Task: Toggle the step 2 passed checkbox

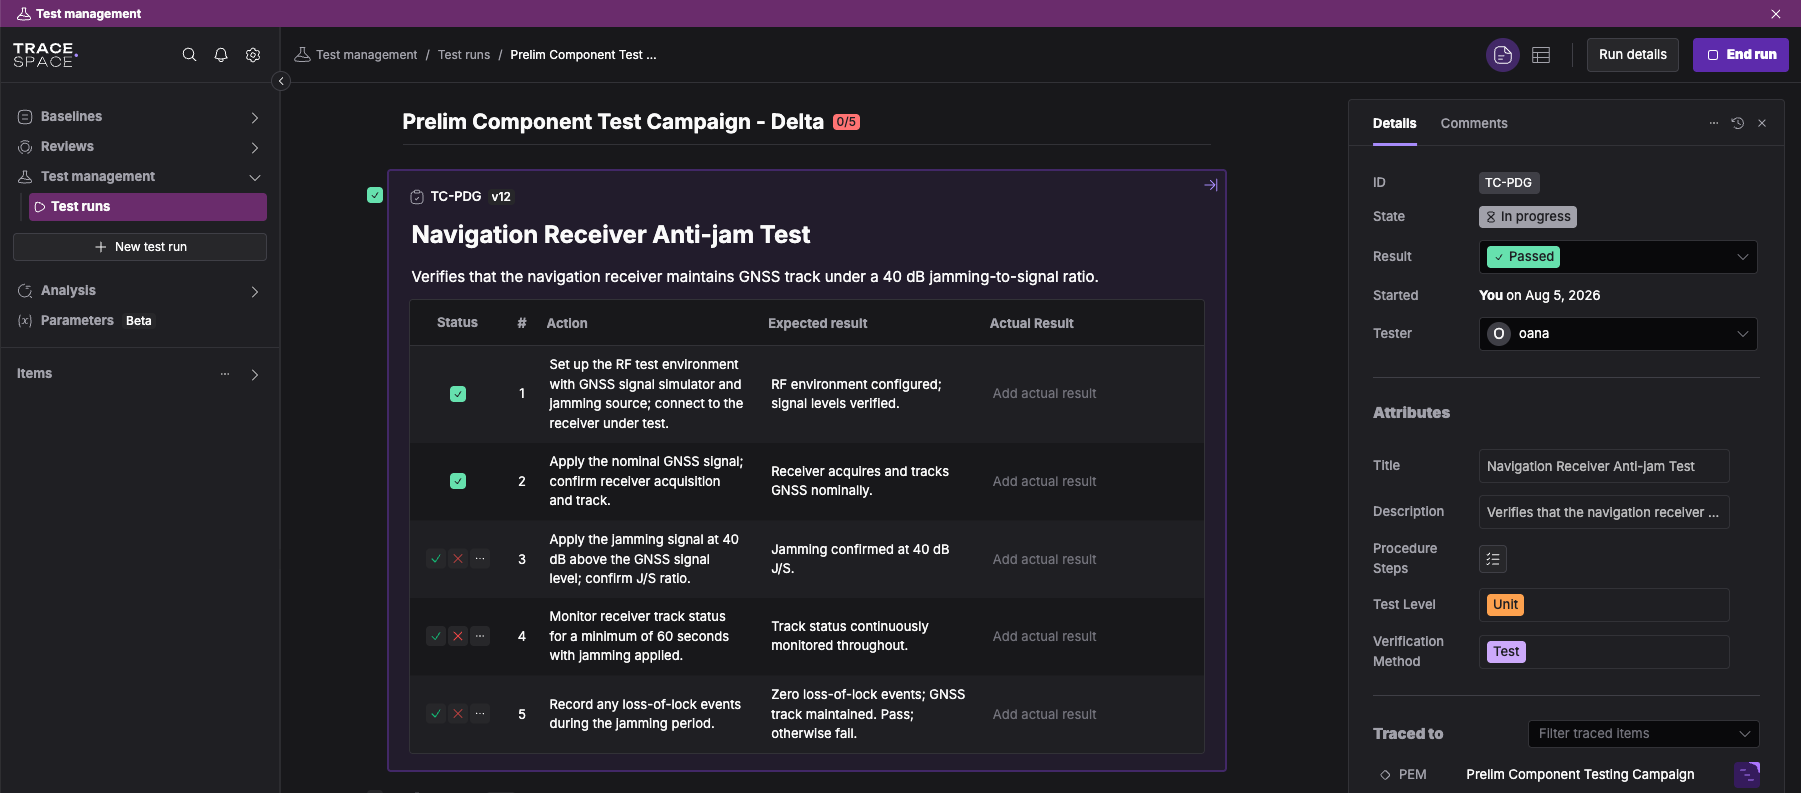Action: coord(458,481)
